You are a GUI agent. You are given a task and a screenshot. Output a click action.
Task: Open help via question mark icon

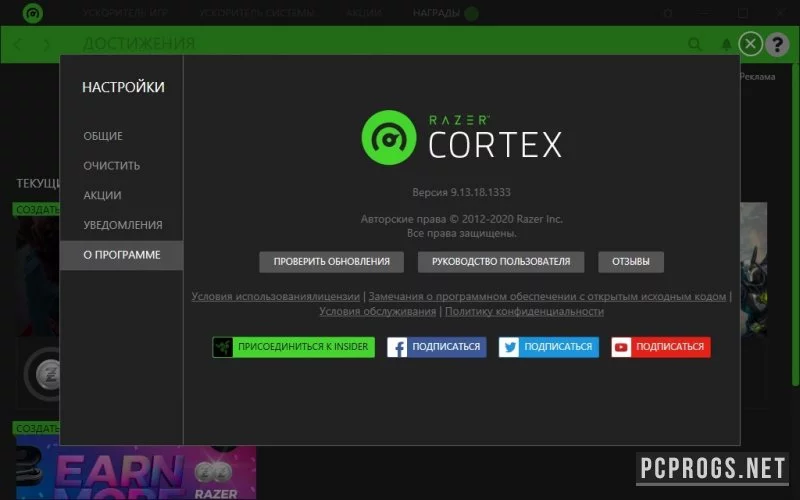pyautogui.click(x=778, y=44)
